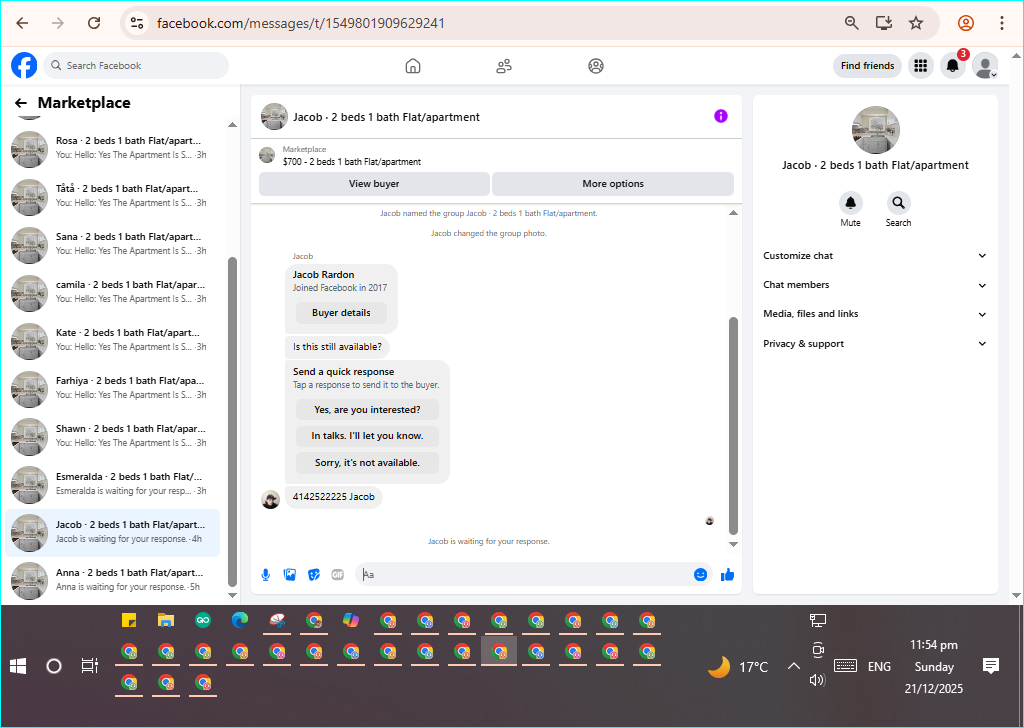Open the Friends icon in the top navigation

tap(504, 66)
